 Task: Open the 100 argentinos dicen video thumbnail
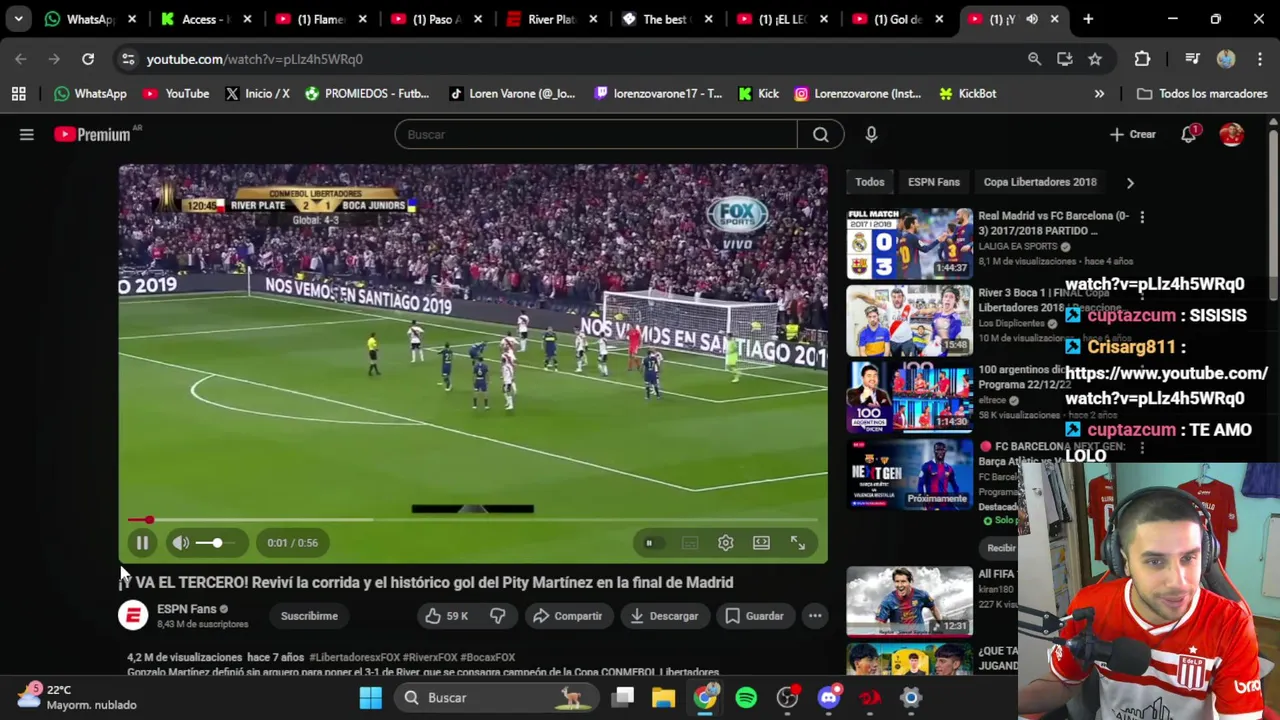click(909, 398)
